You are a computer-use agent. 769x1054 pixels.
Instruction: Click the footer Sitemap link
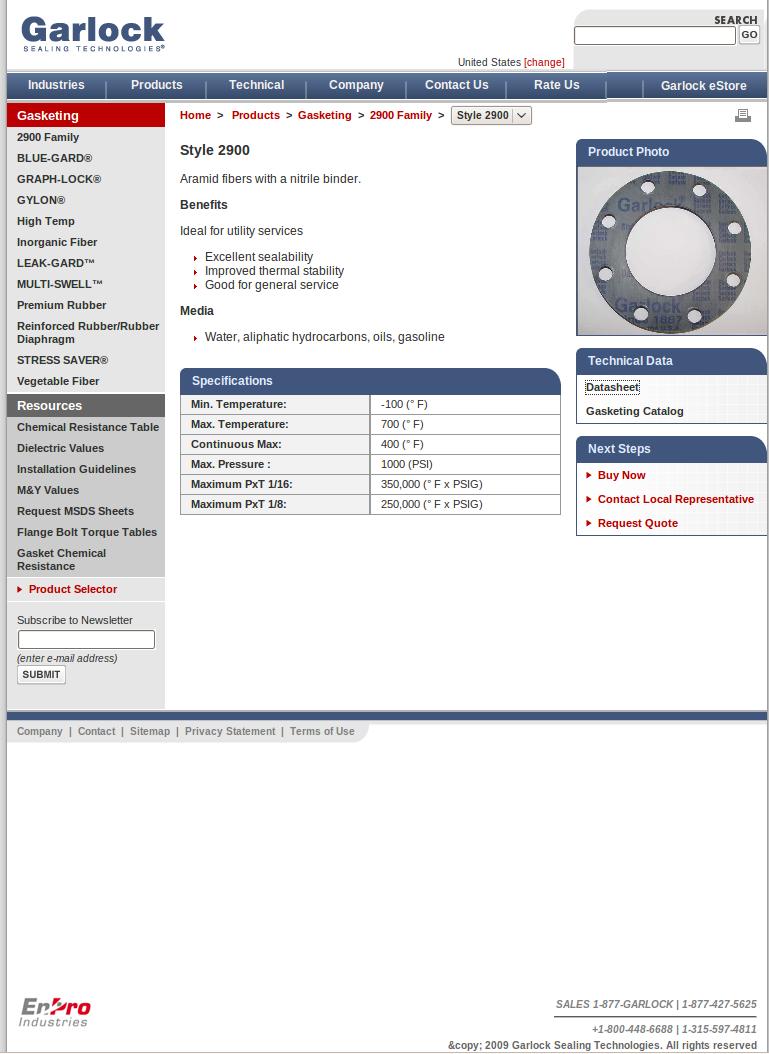tap(150, 731)
